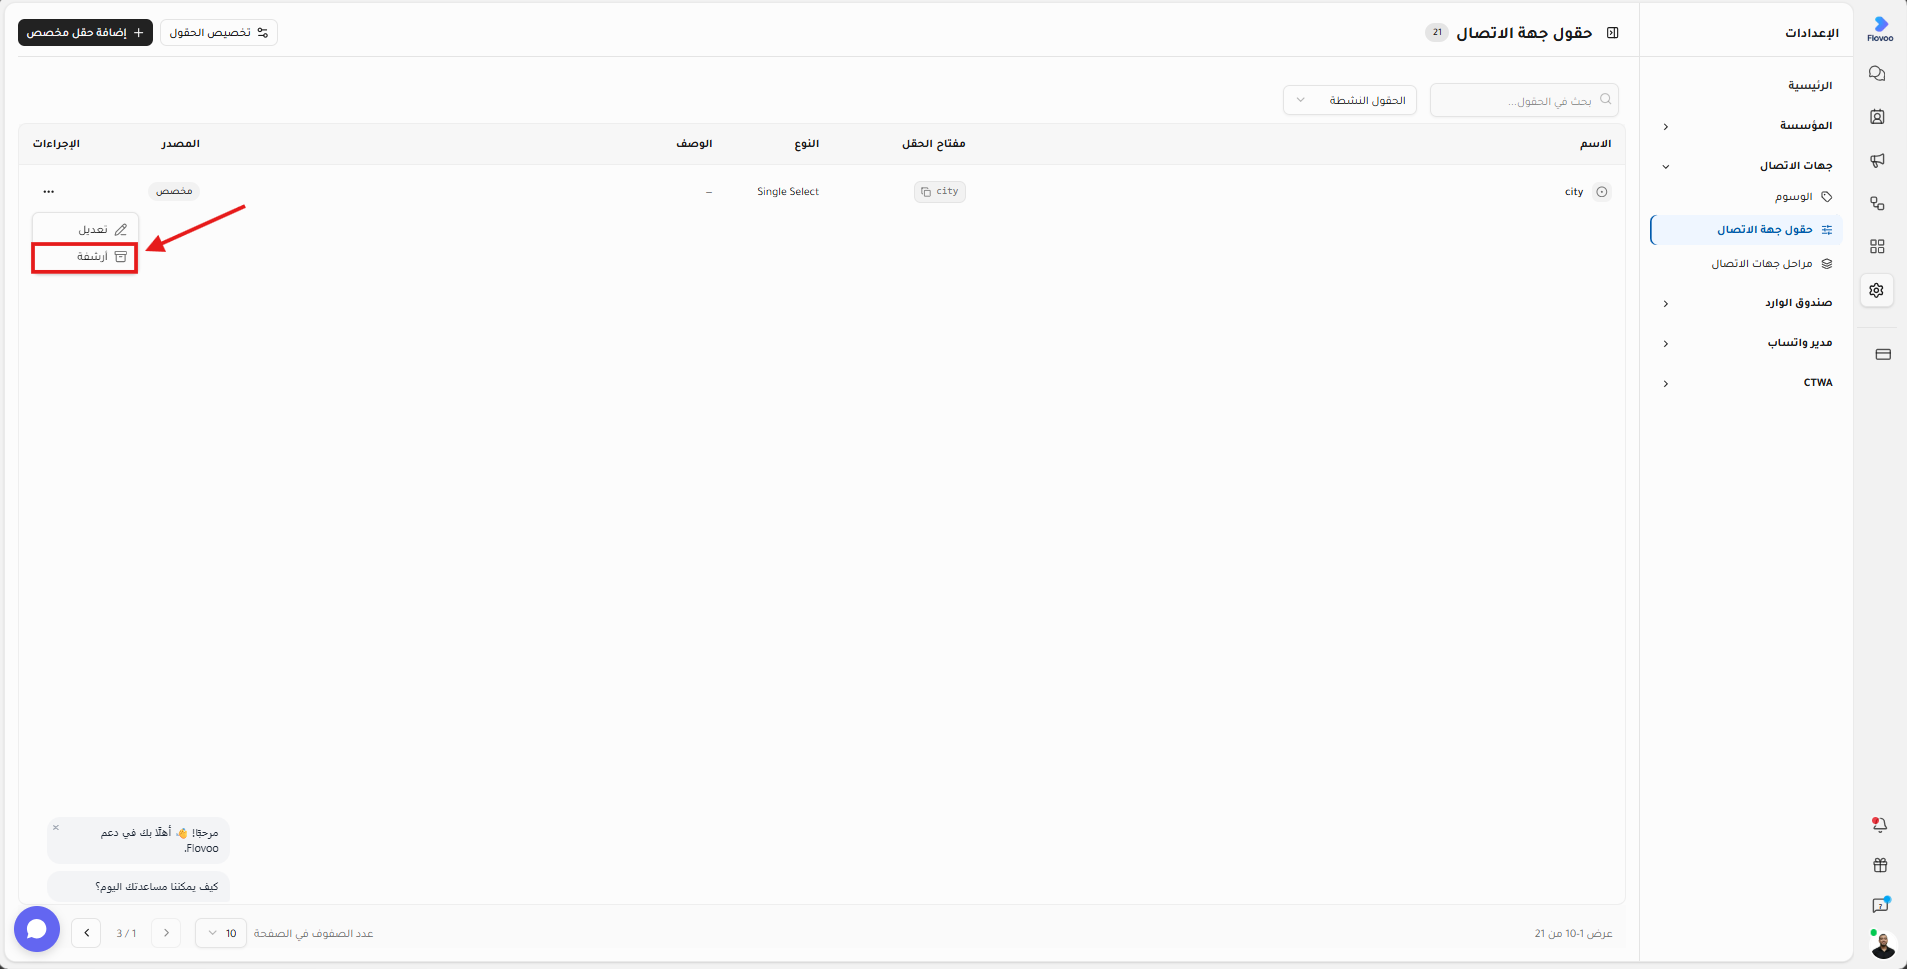
Task: Dismiss the Flovoo support welcome message
Action: click(x=56, y=827)
